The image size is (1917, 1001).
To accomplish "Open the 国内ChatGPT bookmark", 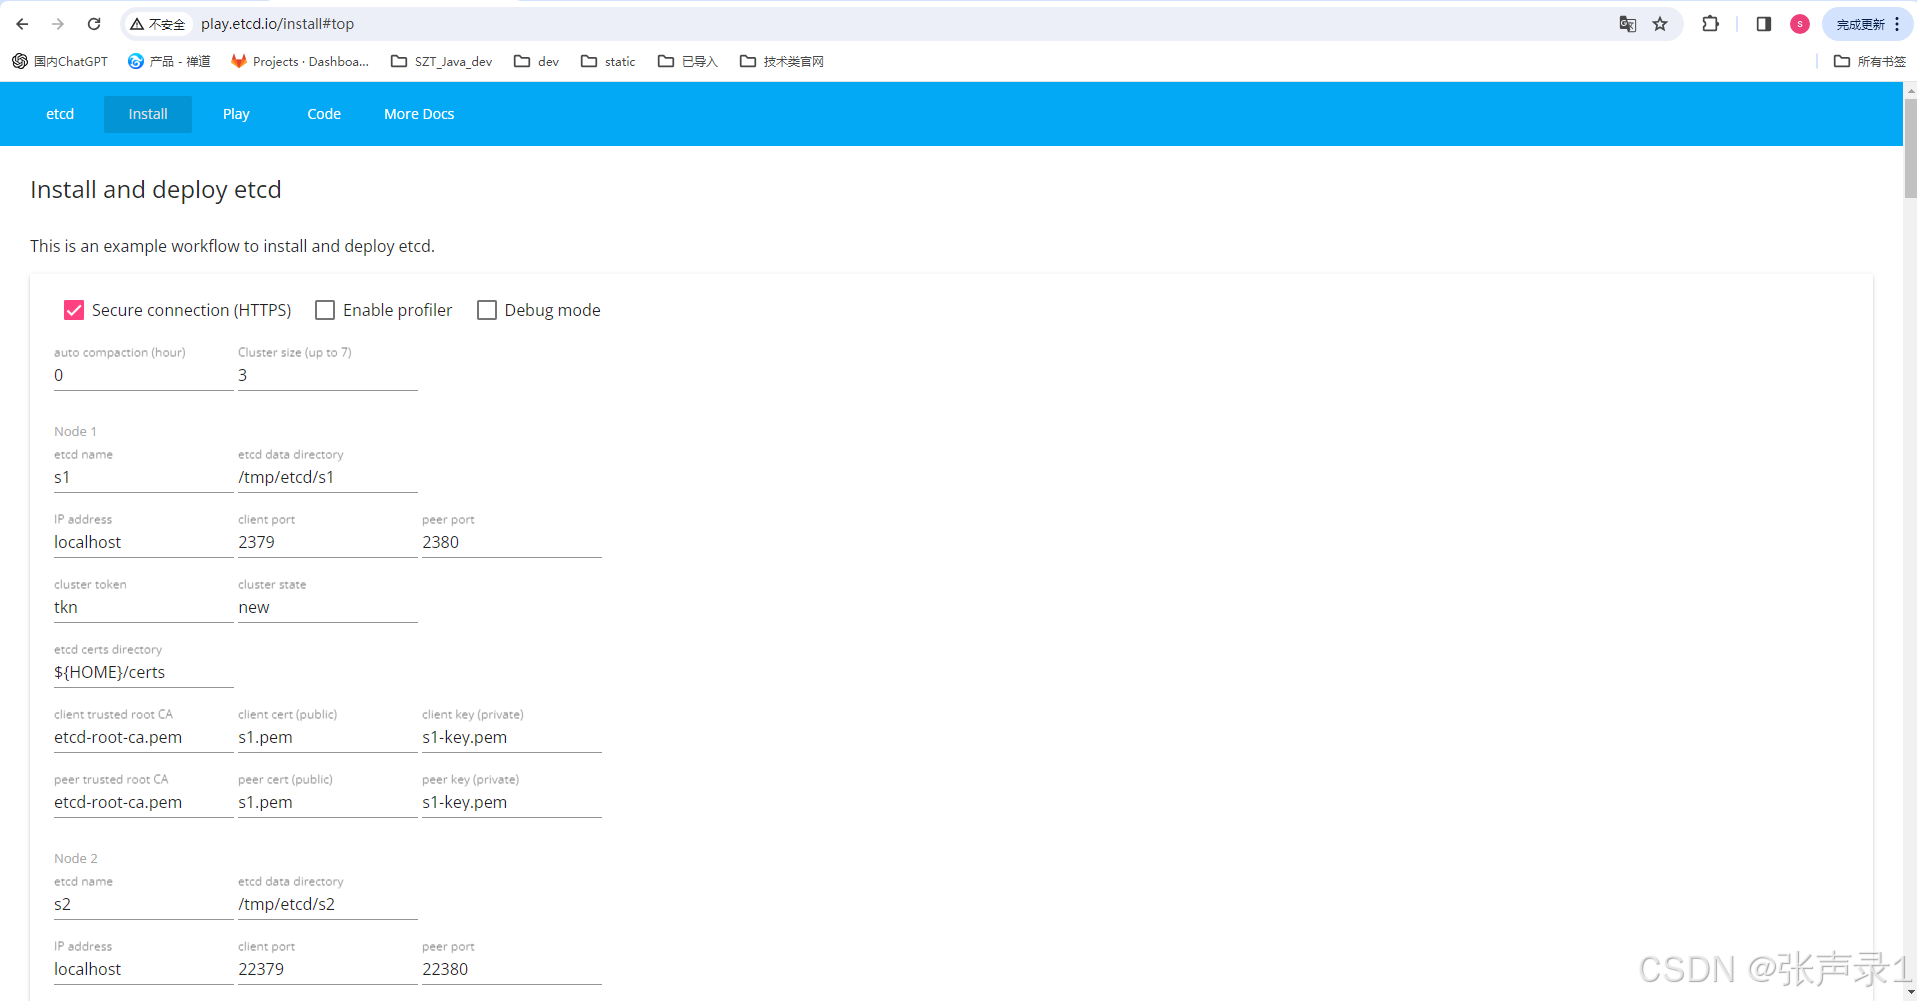I will 60,61.
